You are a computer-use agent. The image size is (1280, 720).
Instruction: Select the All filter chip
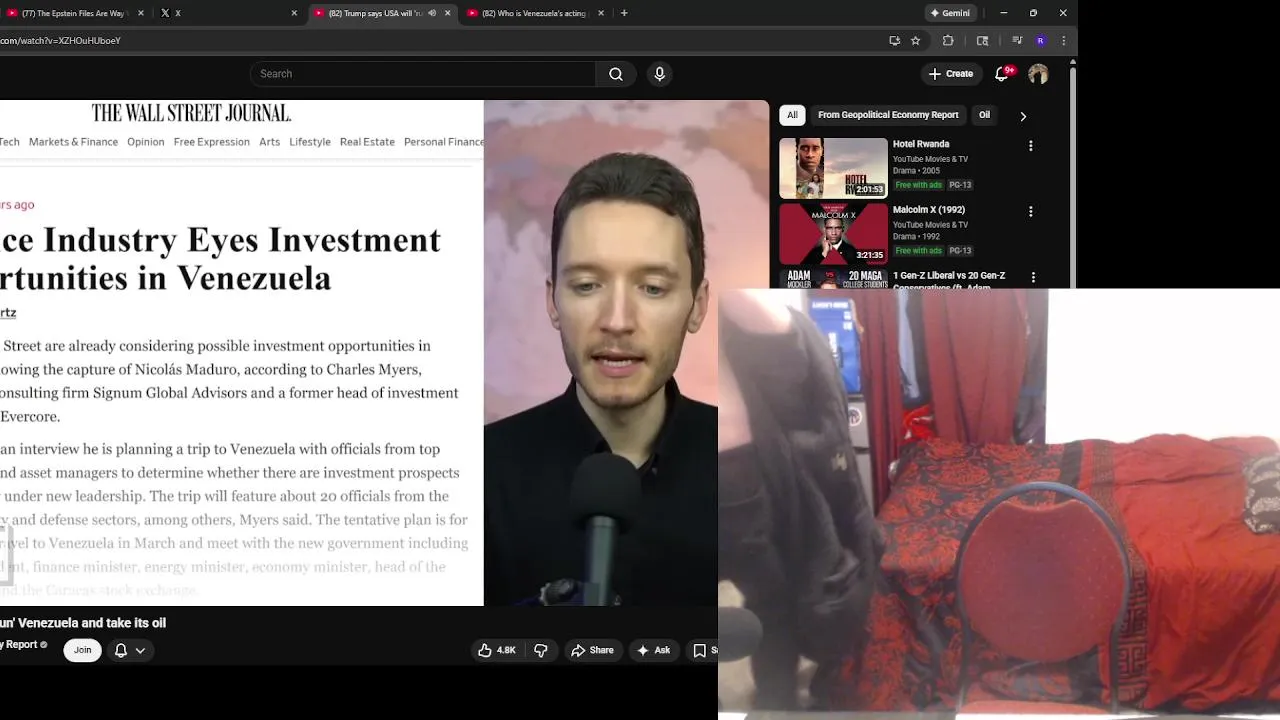click(x=792, y=115)
